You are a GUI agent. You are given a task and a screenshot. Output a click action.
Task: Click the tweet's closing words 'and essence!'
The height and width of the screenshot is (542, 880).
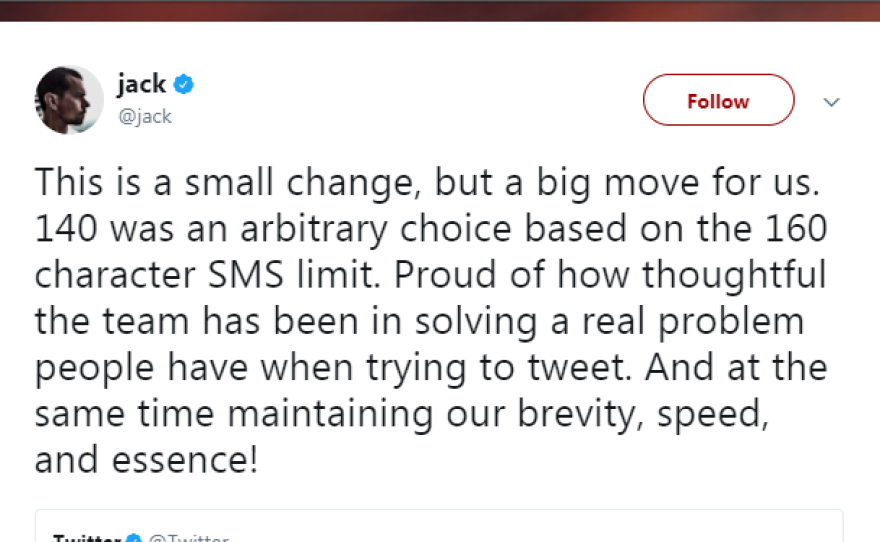tap(147, 460)
